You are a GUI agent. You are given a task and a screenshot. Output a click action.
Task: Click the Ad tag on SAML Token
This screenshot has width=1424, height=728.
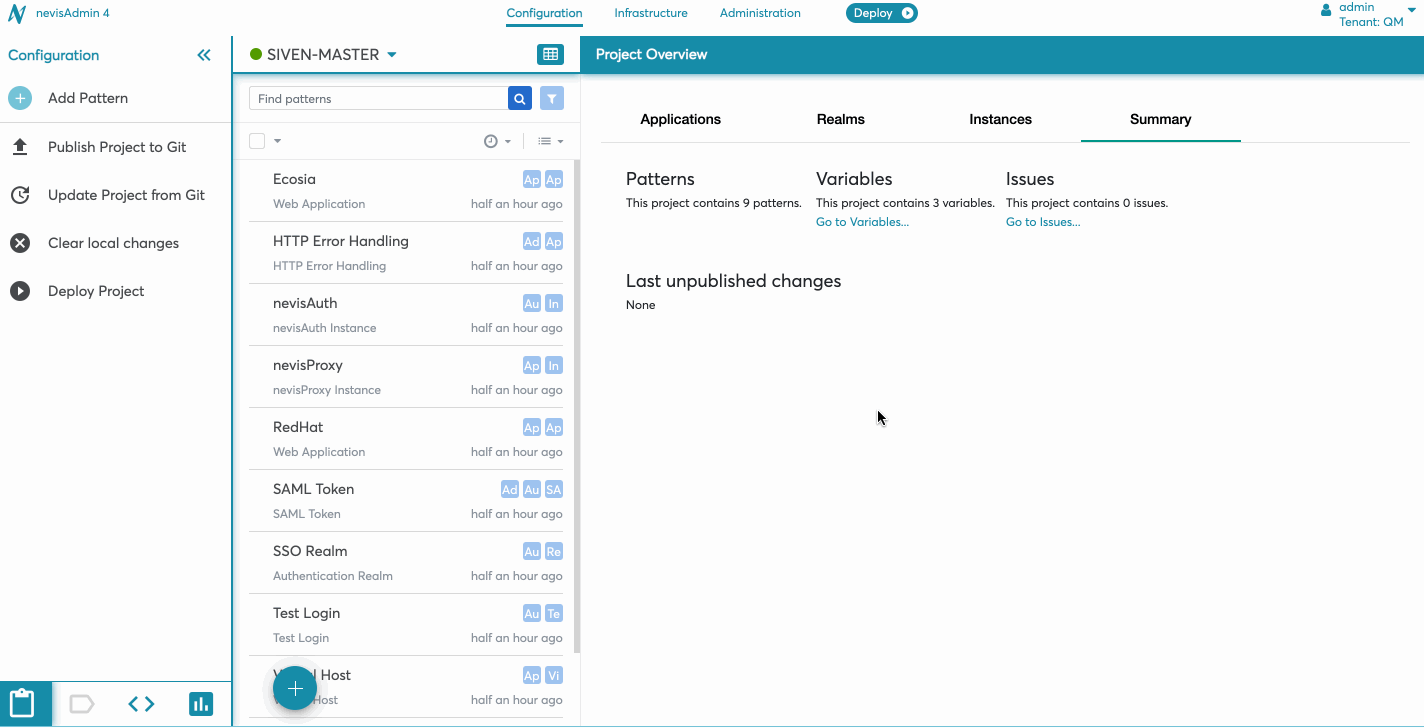(x=510, y=490)
